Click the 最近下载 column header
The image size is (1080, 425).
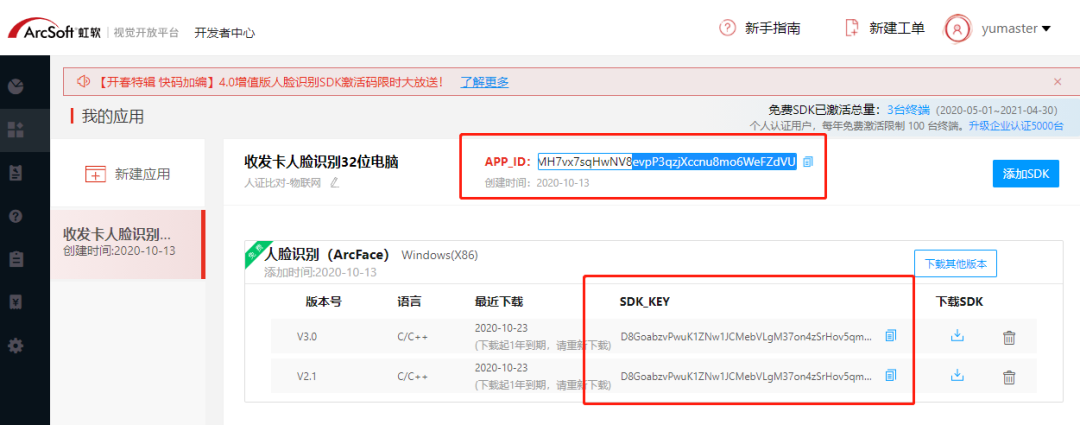click(499, 302)
